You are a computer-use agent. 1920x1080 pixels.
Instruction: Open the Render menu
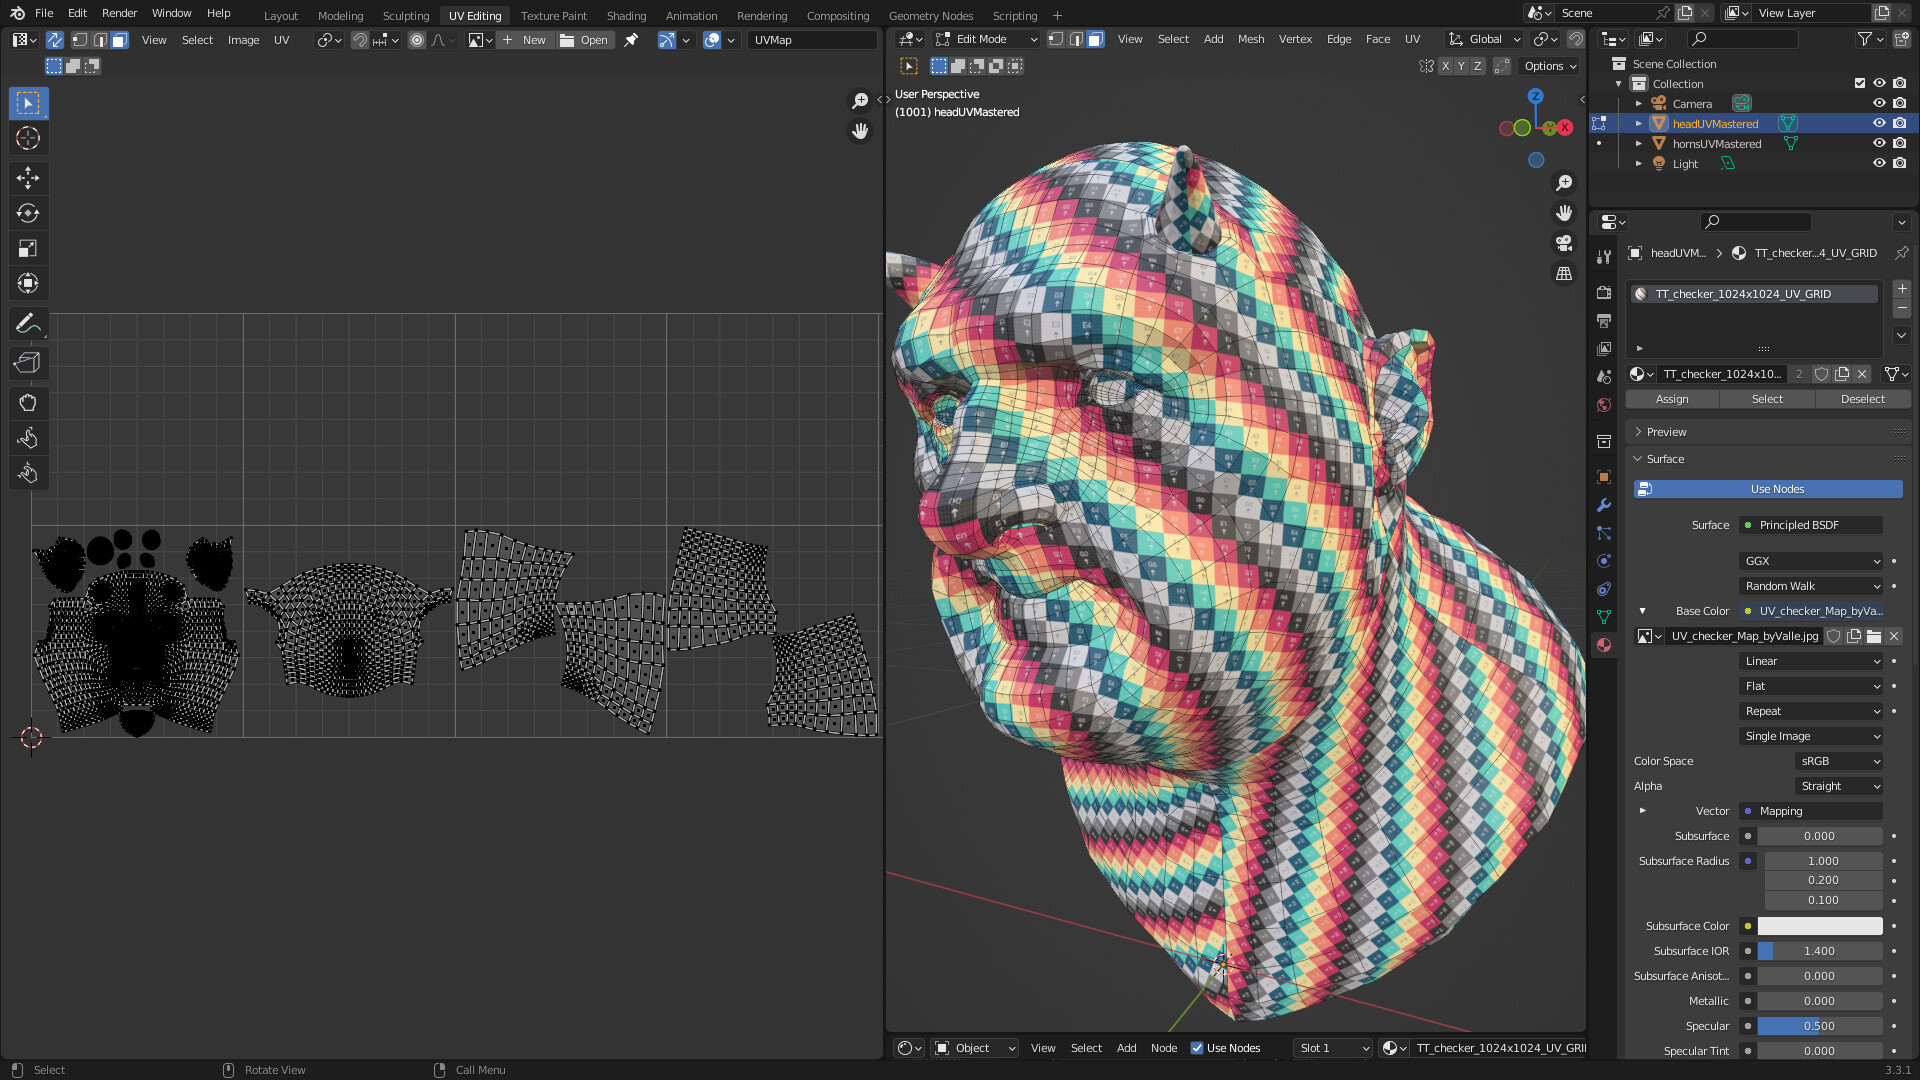(x=119, y=13)
